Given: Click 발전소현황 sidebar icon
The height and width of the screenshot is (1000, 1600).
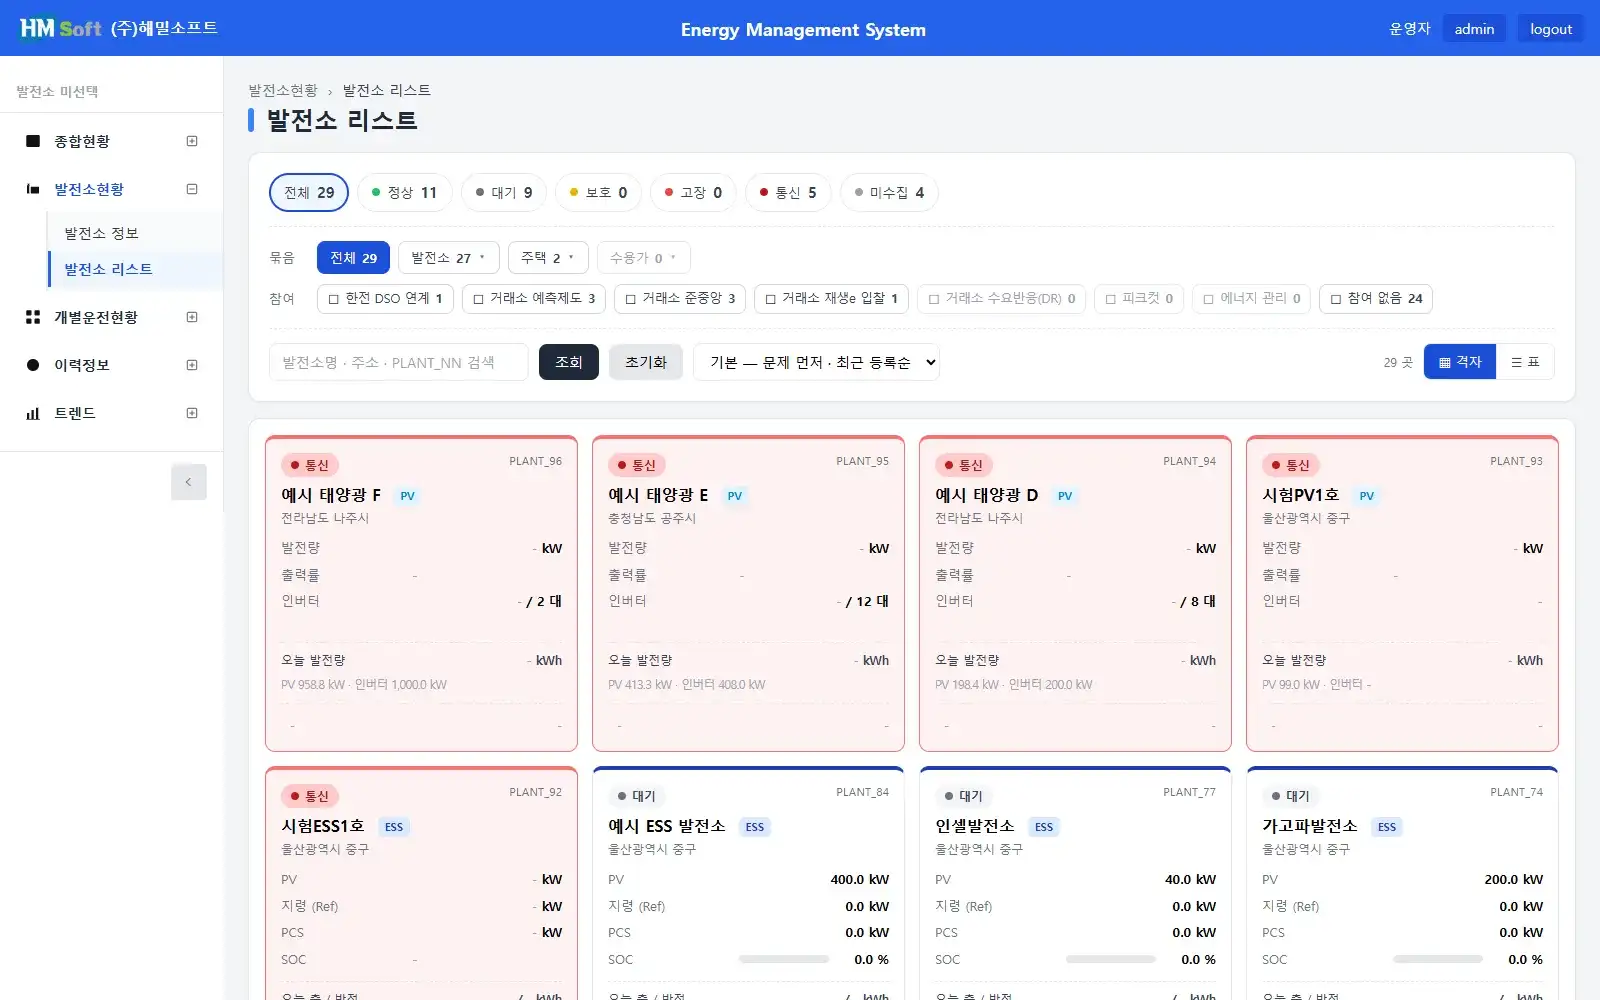Looking at the screenshot, I should pos(33,189).
